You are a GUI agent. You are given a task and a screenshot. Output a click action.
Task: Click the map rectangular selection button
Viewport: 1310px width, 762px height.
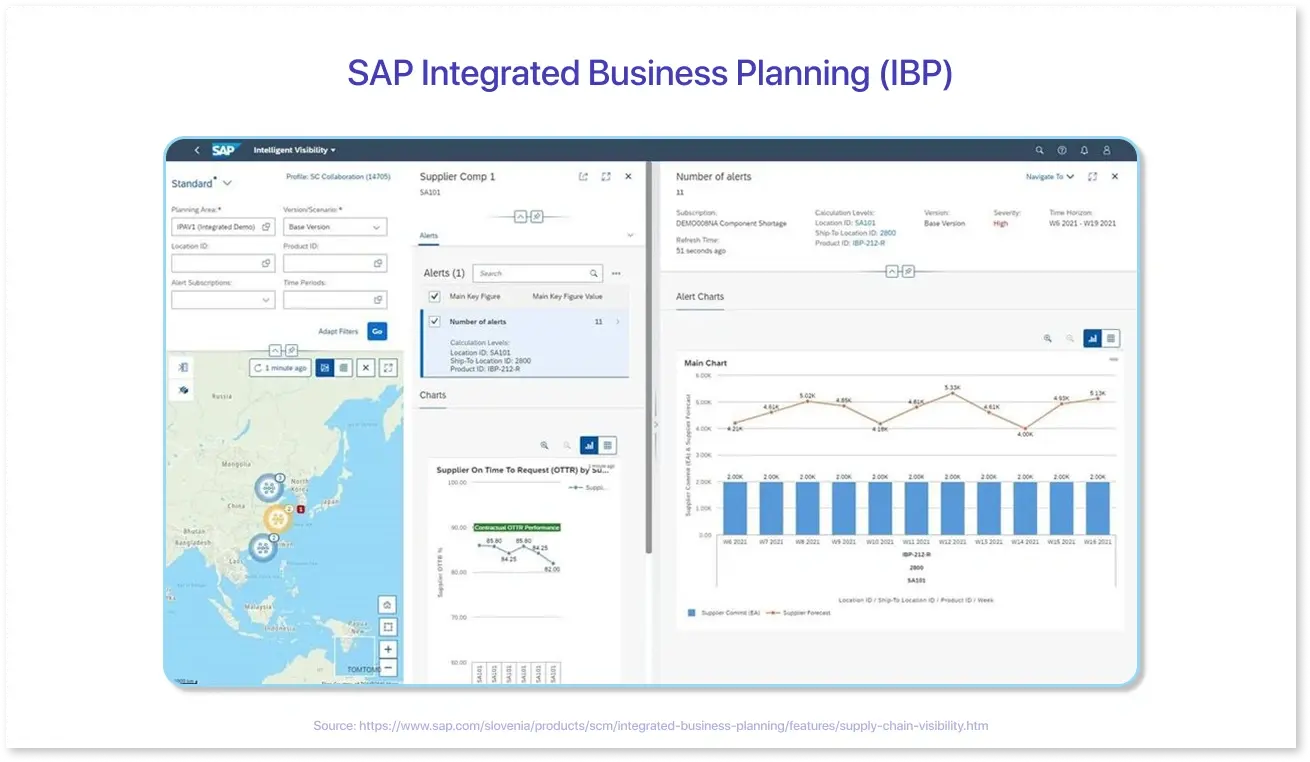pyautogui.click(x=388, y=627)
